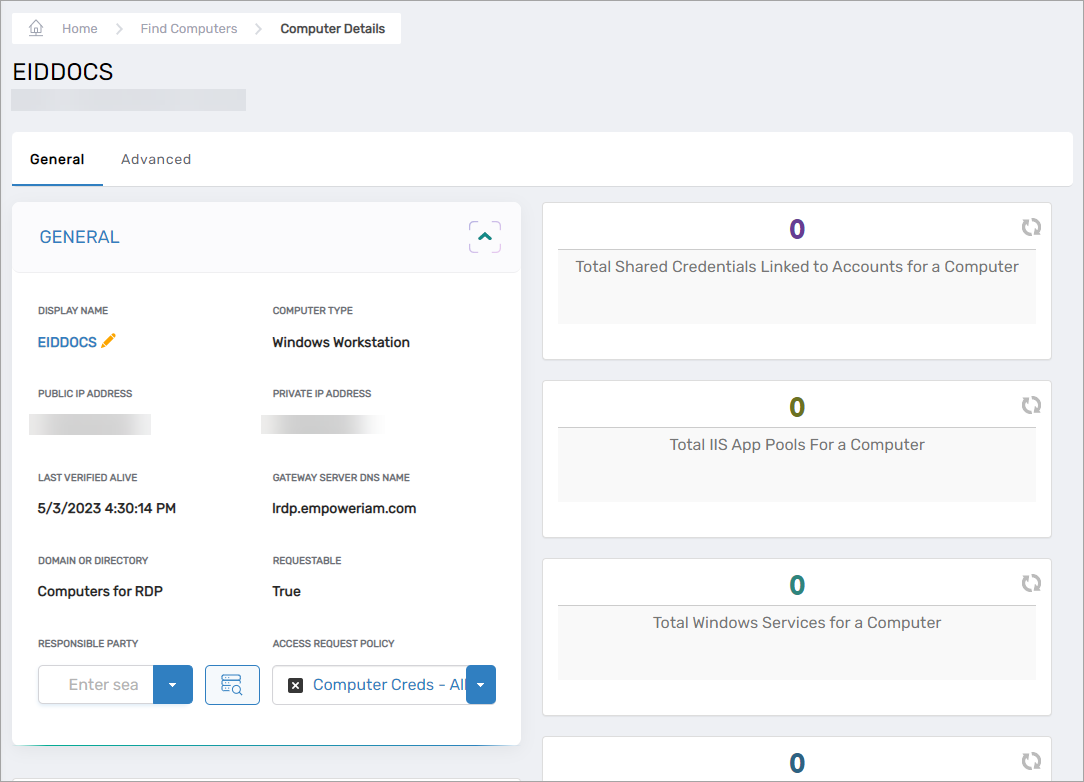Collapse the GENERAL panel with chevron
The width and height of the screenshot is (1084, 782).
coord(485,237)
